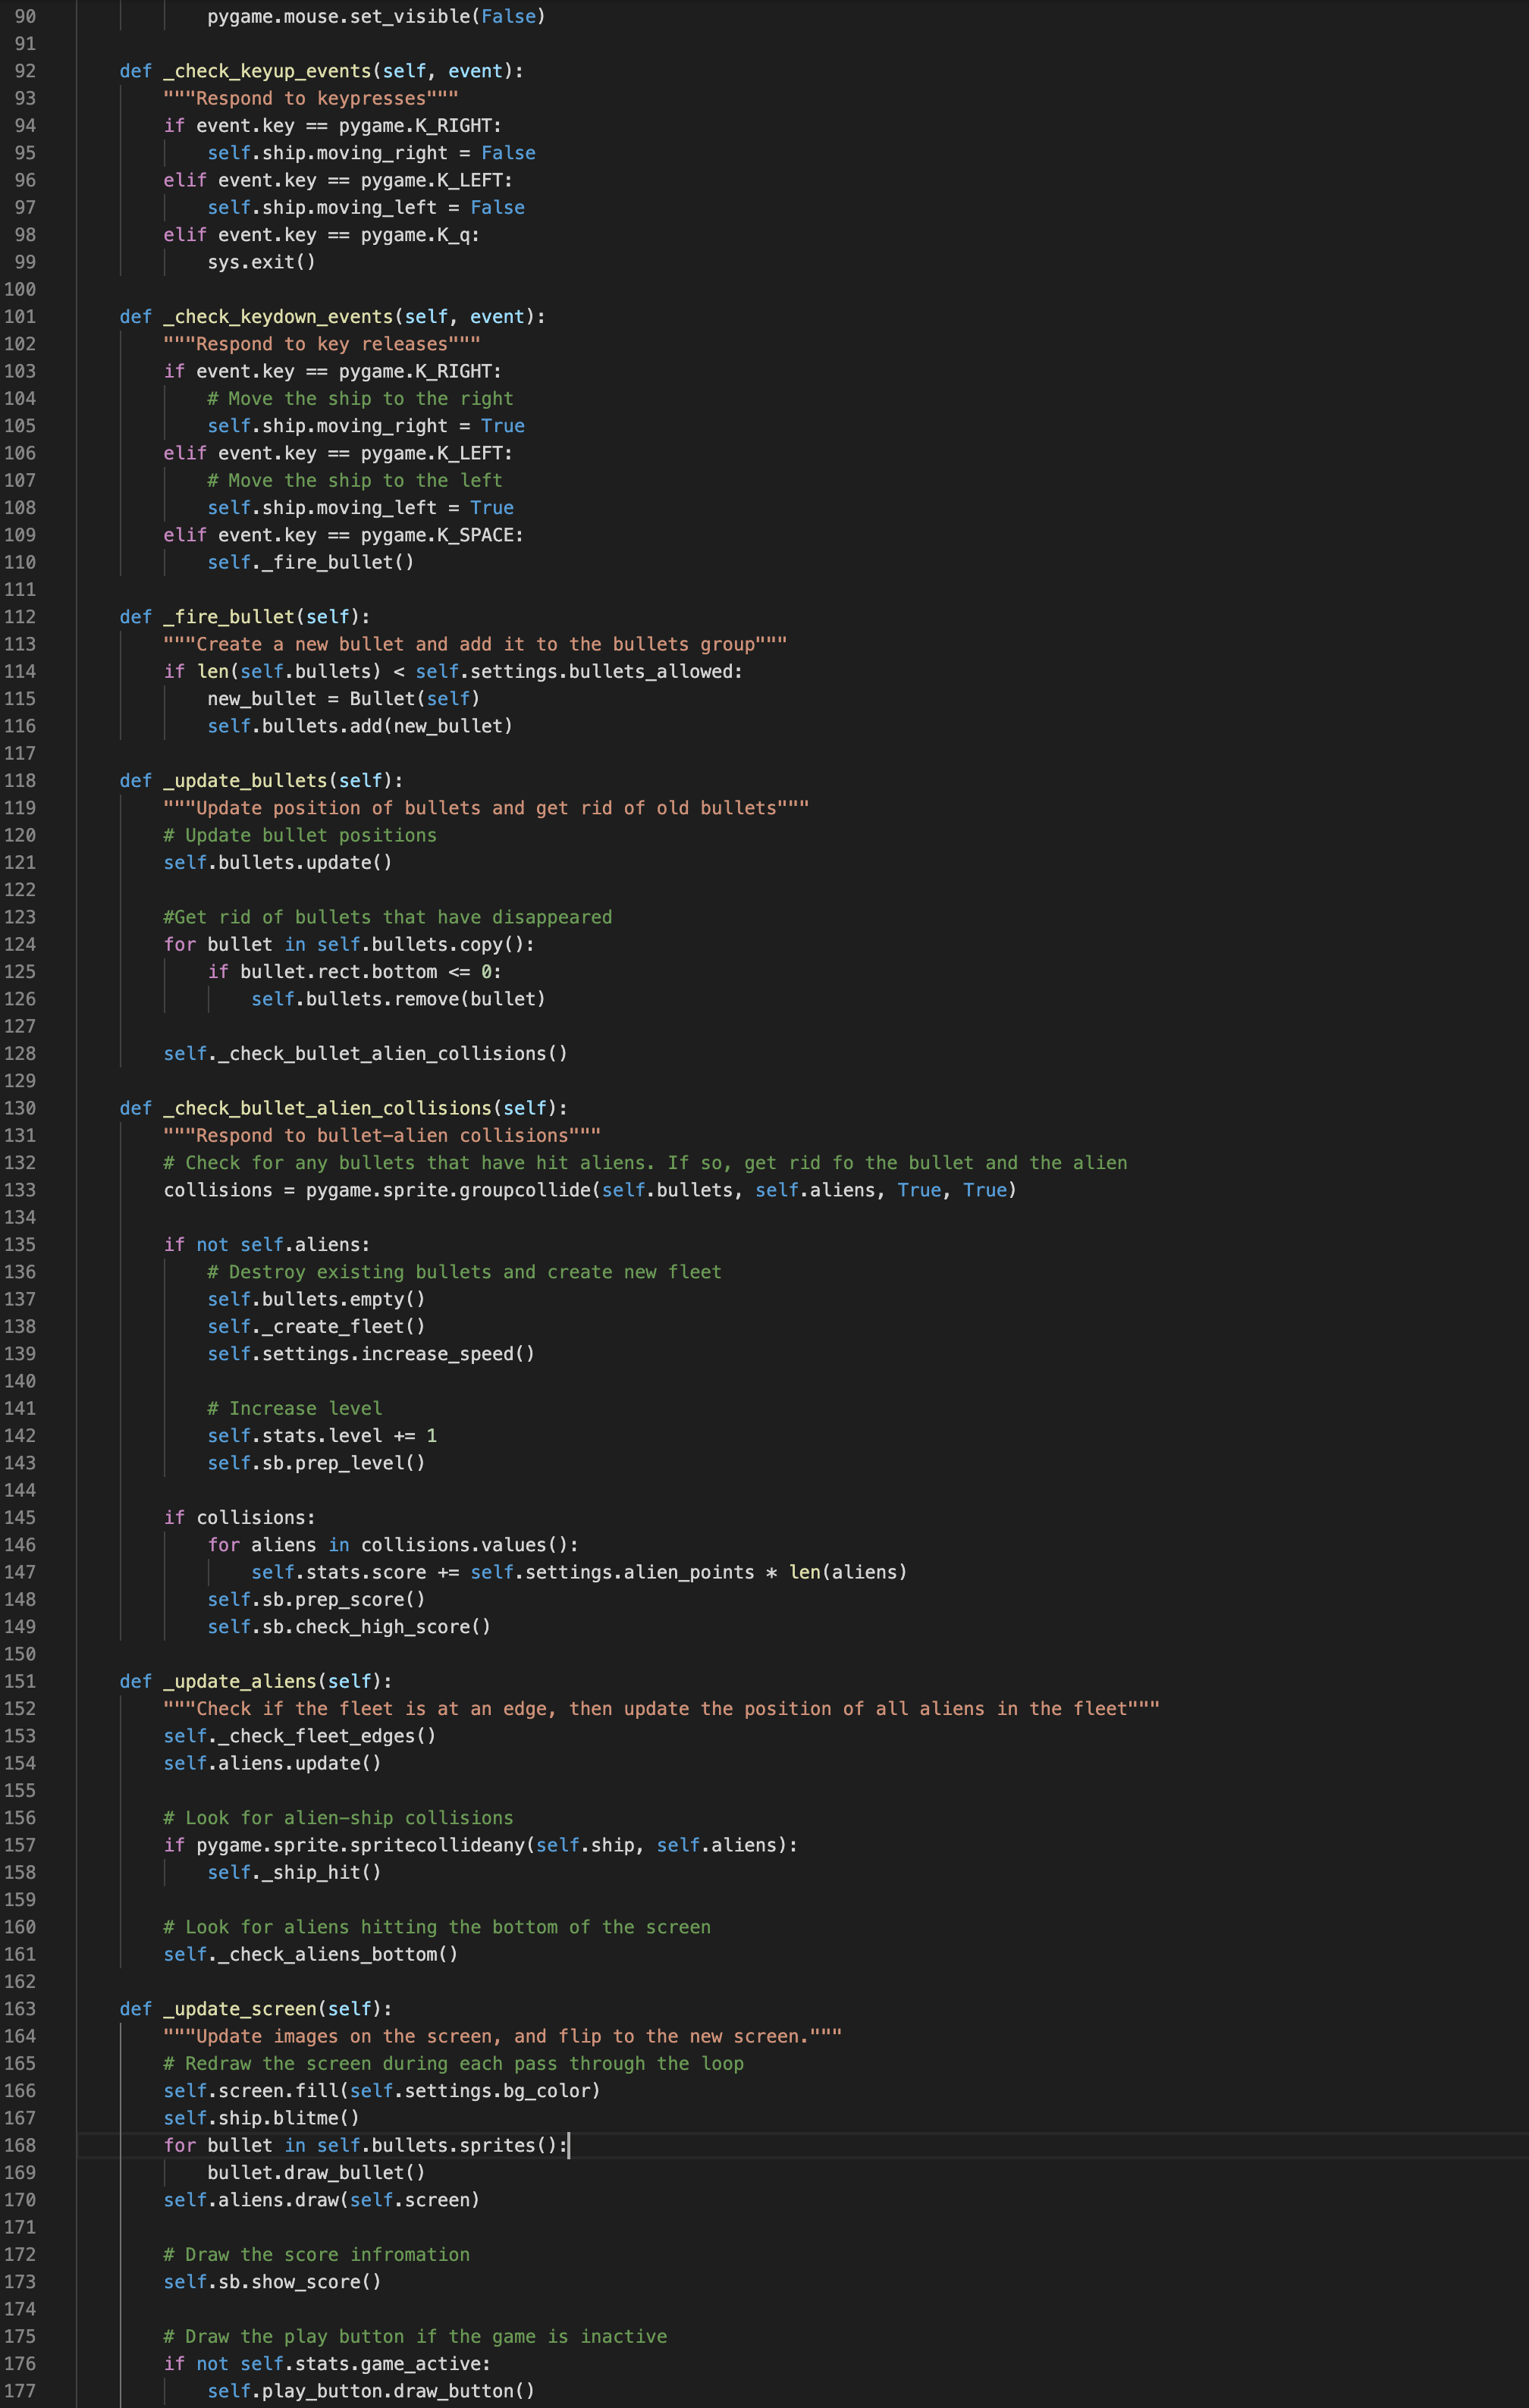The image size is (1529, 2408).
Task: Click "self.settings.increase_speed()" call
Action: 371,1354
